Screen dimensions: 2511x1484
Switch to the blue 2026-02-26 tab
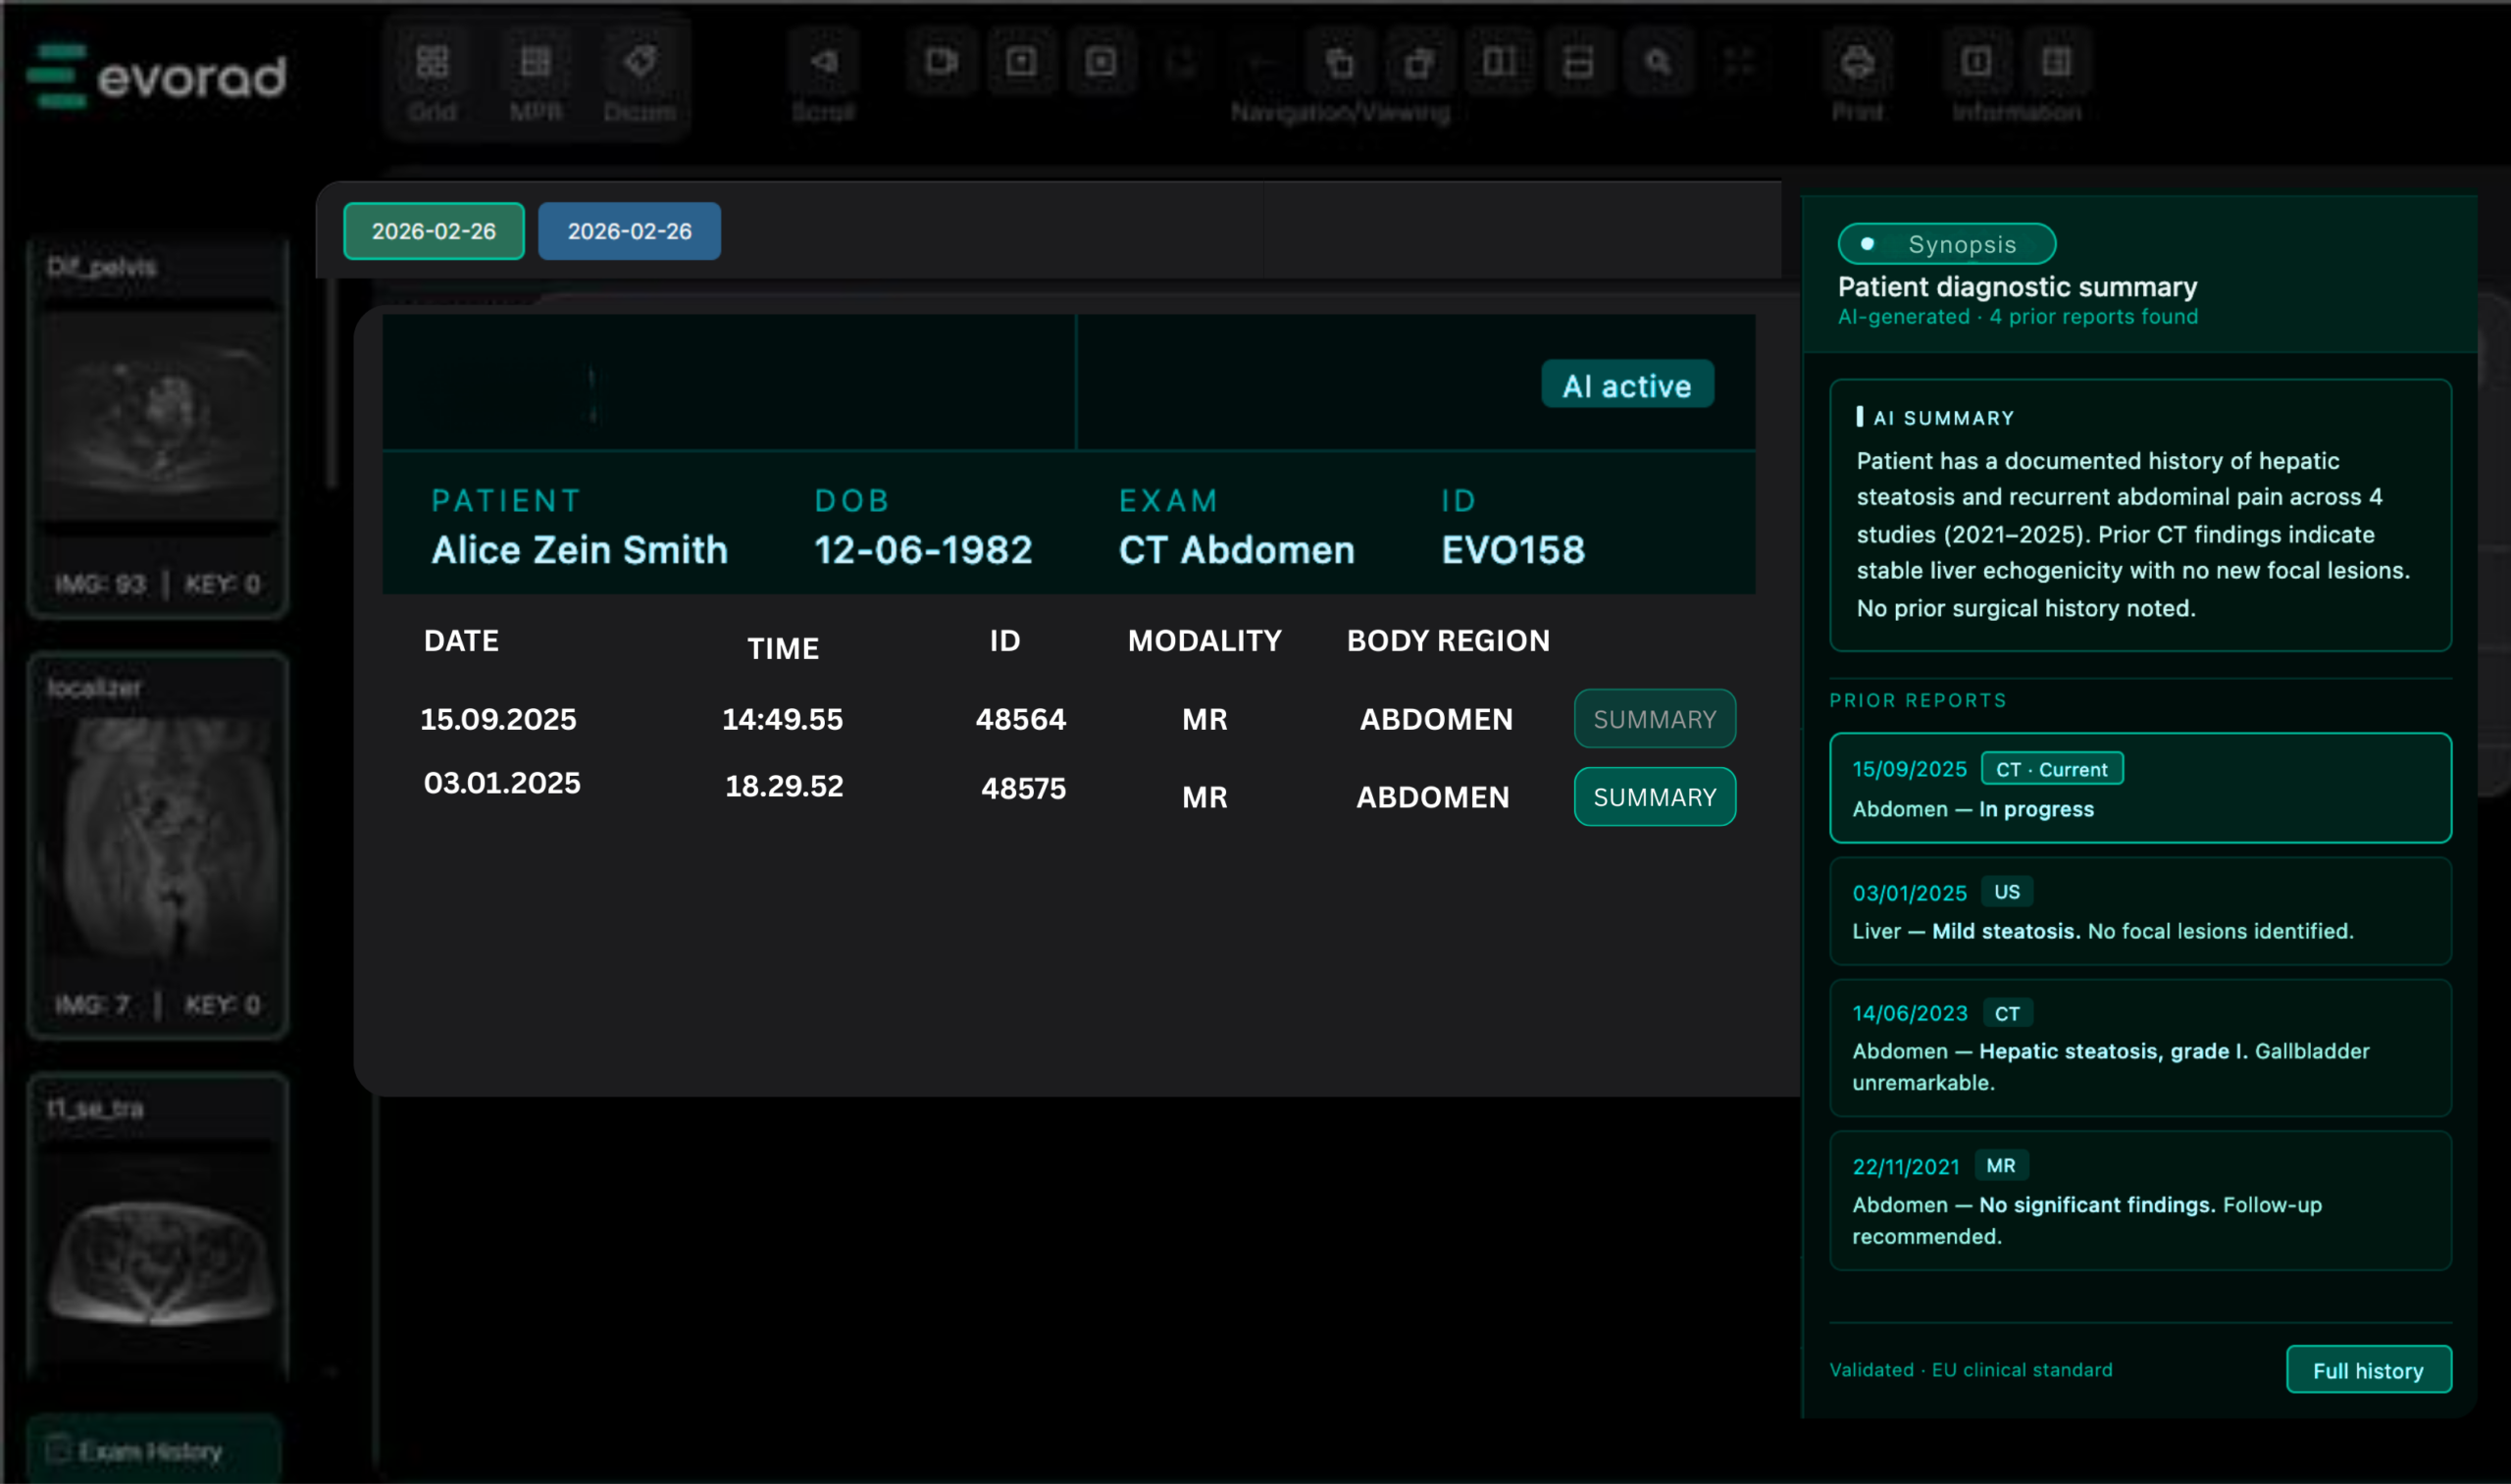[x=629, y=231]
